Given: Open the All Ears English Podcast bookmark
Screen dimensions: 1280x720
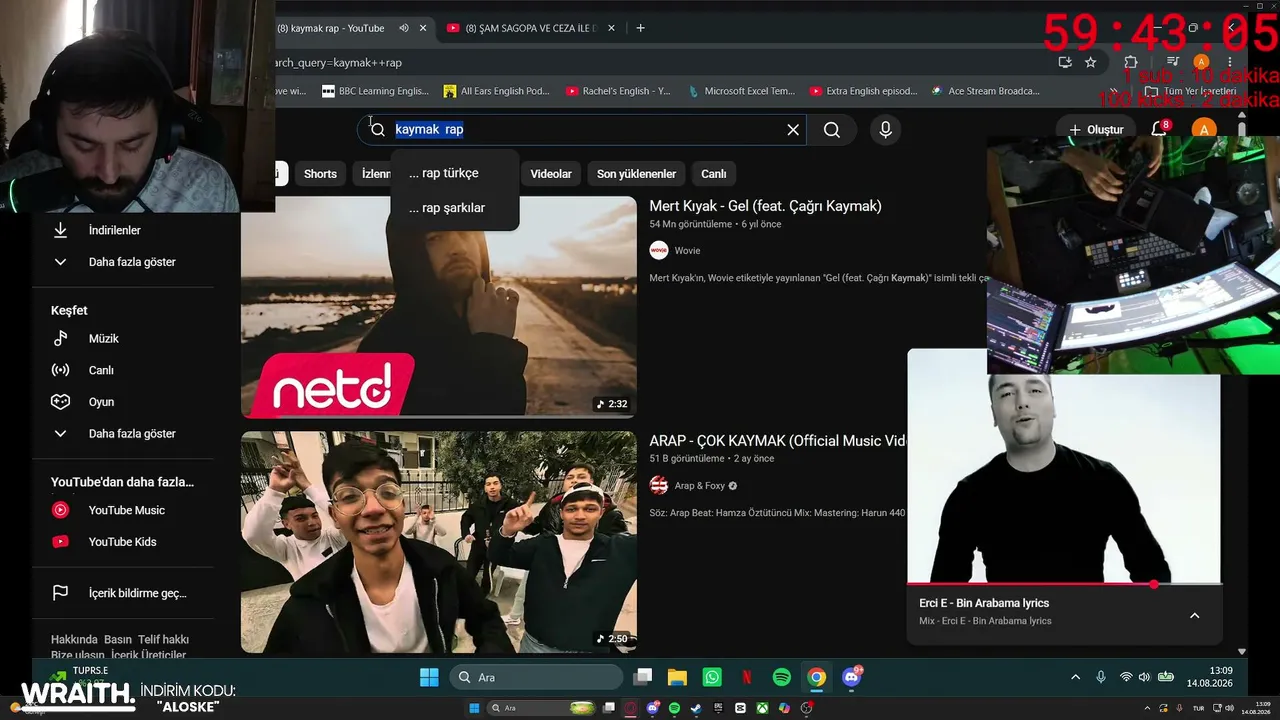Looking at the screenshot, I should tap(497, 91).
